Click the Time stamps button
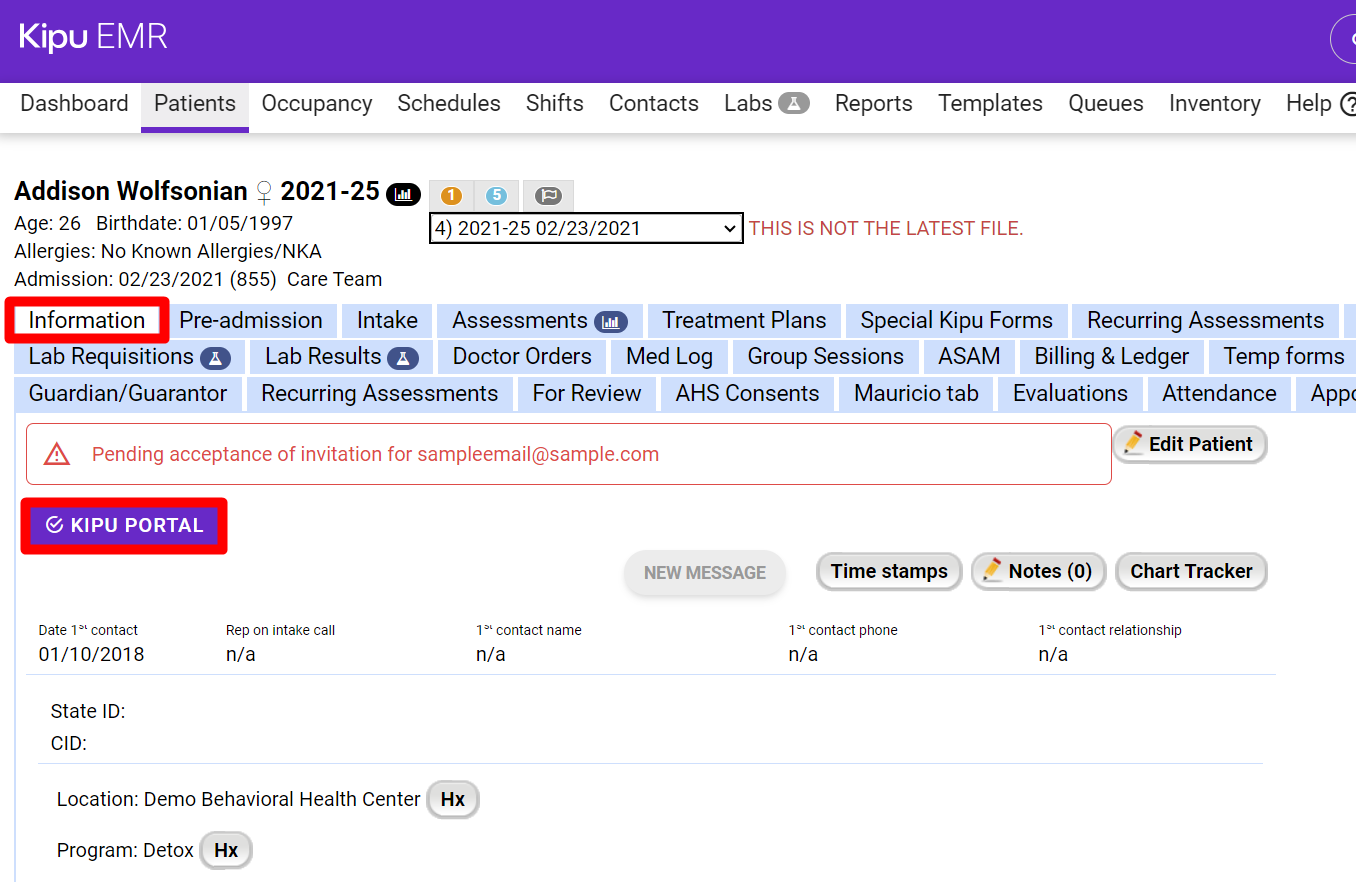Viewport: 1356px width, 882px height. point(889,572)
